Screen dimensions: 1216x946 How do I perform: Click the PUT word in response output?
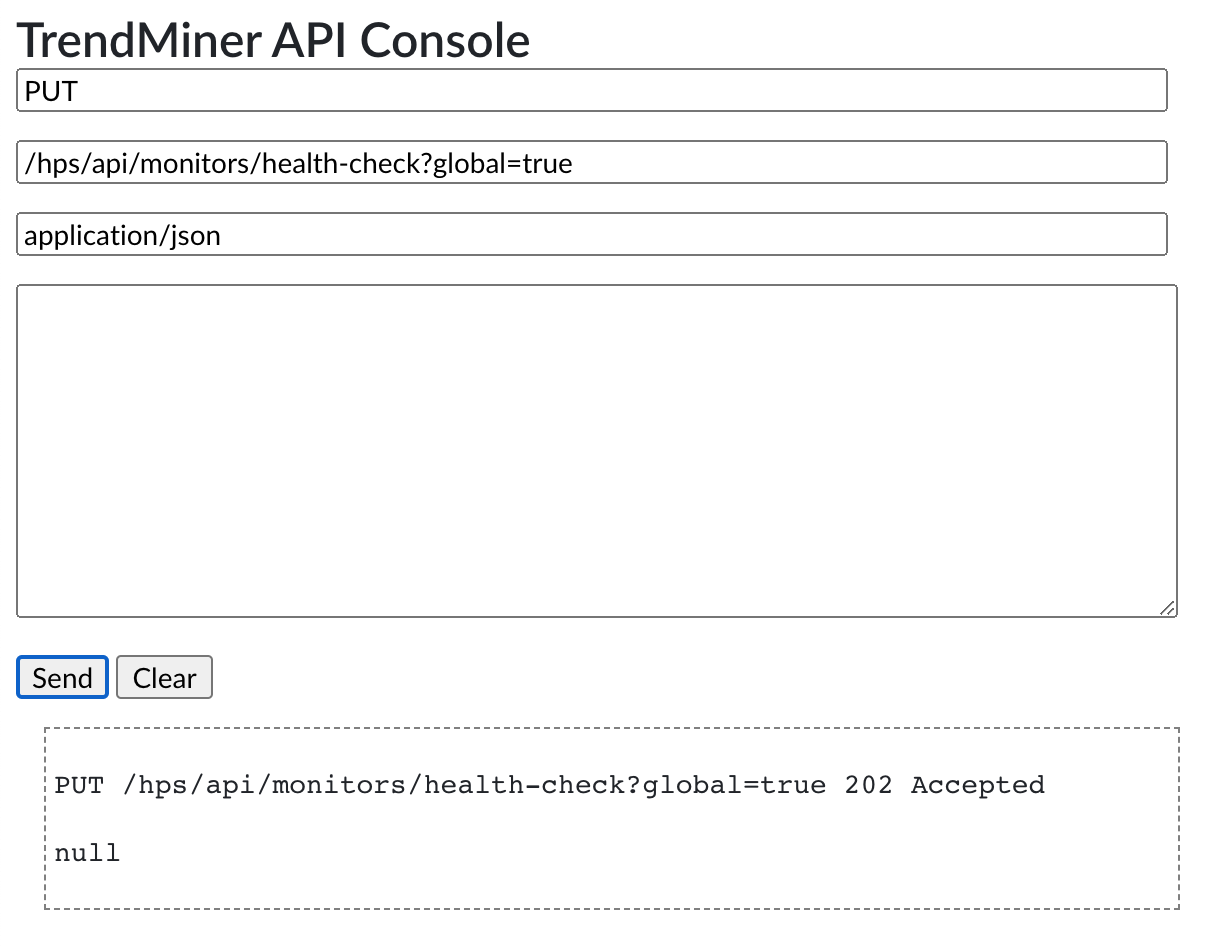tap(79, 786)
